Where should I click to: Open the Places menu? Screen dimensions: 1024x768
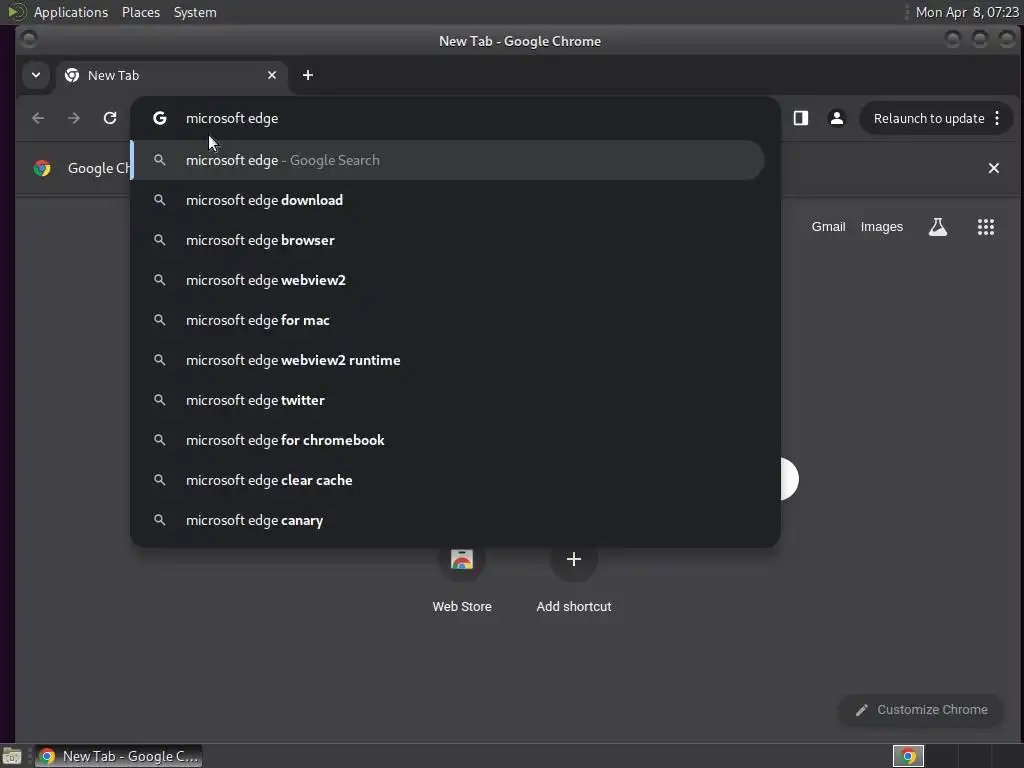[140, 12]
